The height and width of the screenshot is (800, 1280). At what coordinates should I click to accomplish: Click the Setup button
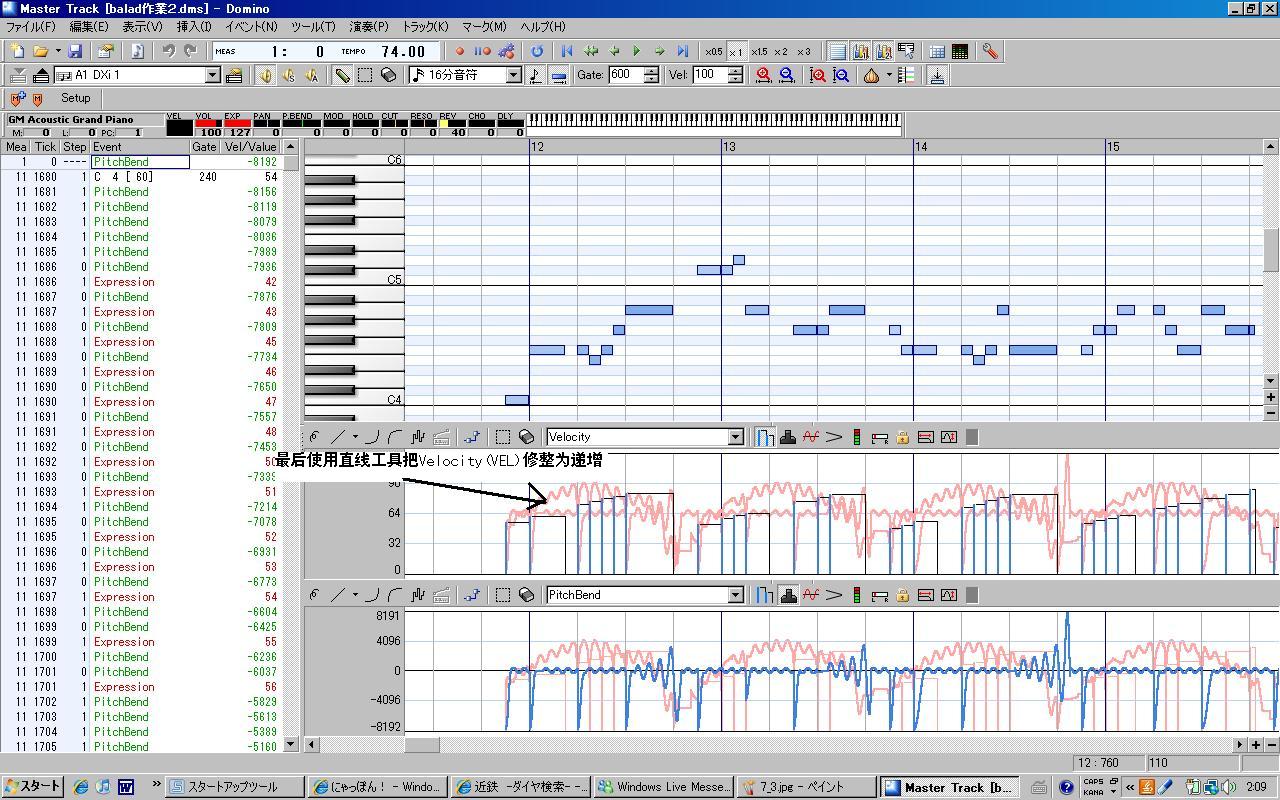[75, 98]
